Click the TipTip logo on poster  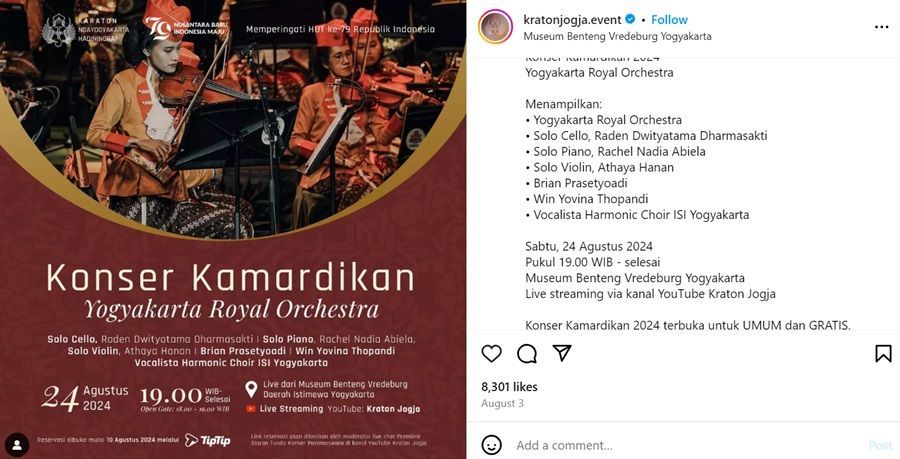point(208,440)
